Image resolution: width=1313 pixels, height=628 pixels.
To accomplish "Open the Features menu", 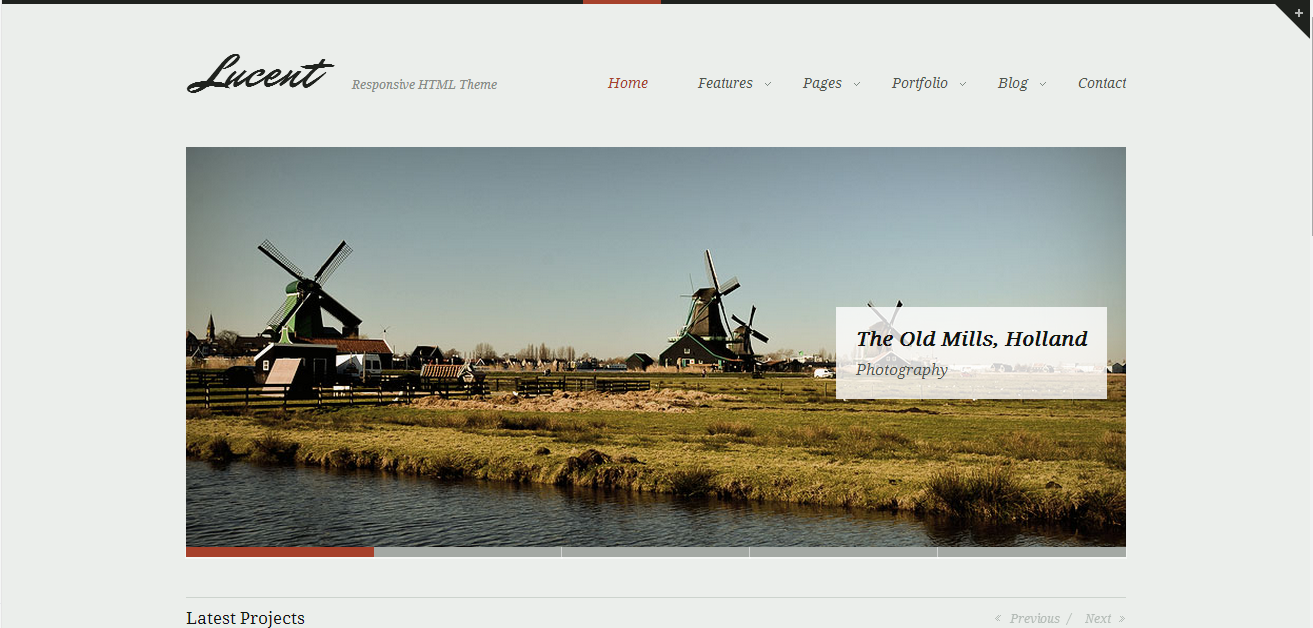I will tap(725, 83).
